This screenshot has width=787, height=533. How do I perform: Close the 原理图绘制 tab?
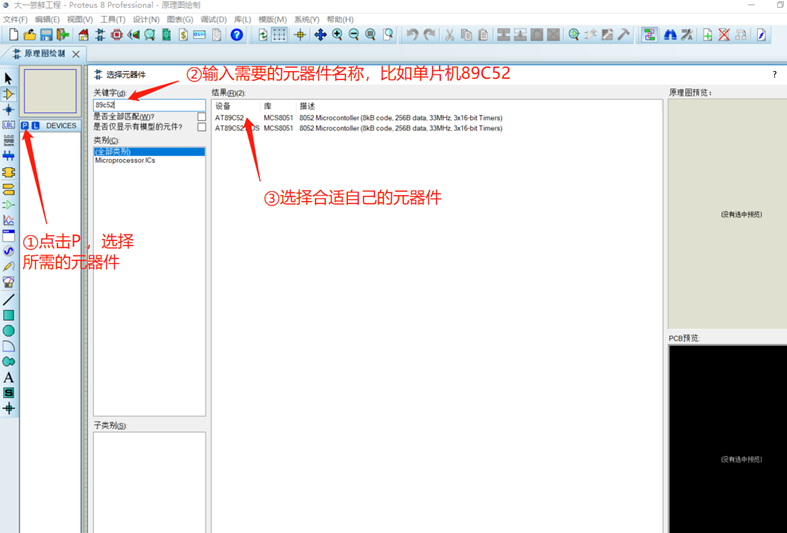(76, 54)
